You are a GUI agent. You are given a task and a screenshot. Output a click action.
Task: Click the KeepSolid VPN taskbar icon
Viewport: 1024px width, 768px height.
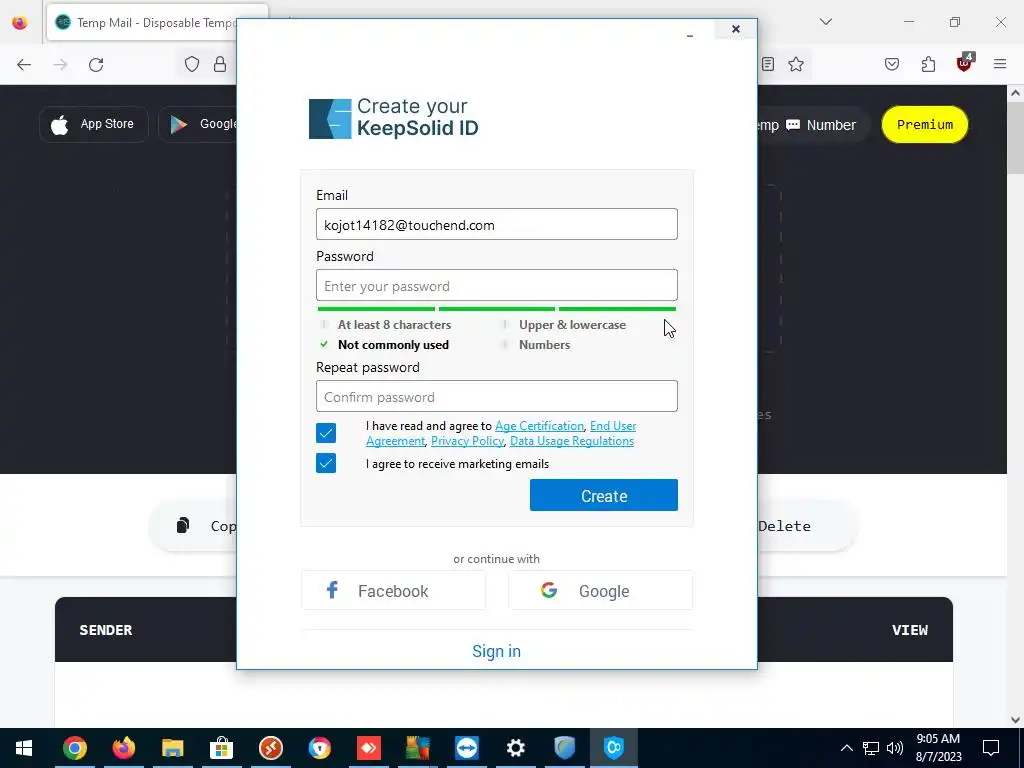pos(613,748)
